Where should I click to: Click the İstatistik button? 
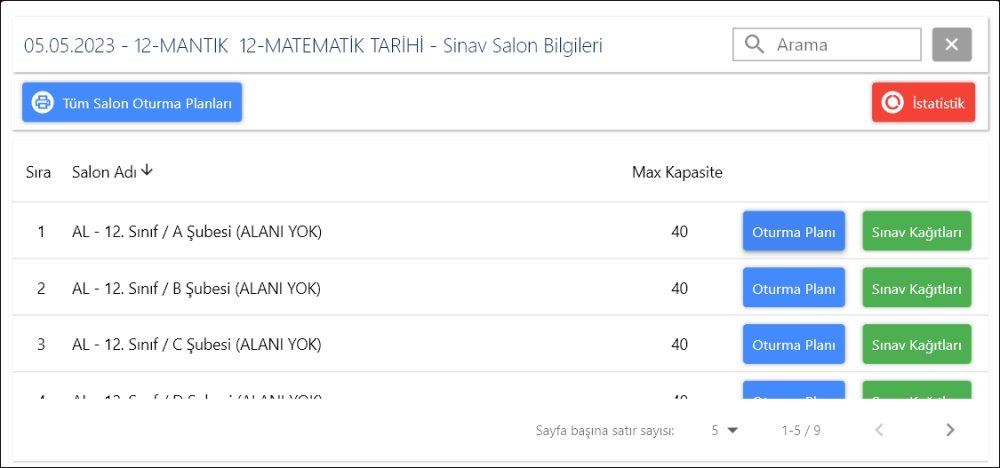coord(923,103)
